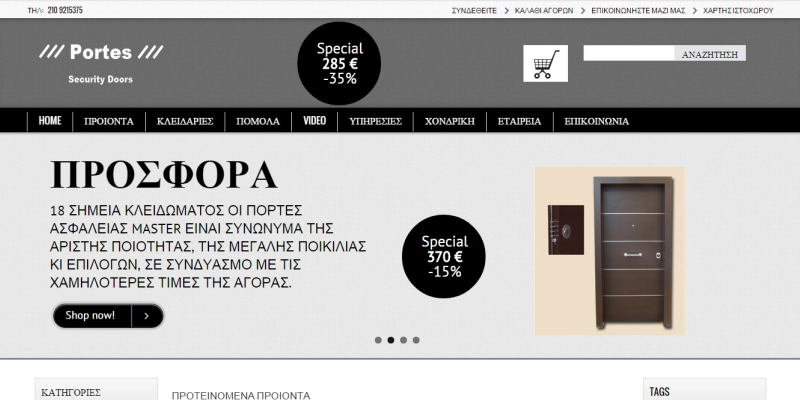The height and width of the screenshot is (400, 800).
Task: Click the Special 370 € slider badge
Action: tap(444, 256)
